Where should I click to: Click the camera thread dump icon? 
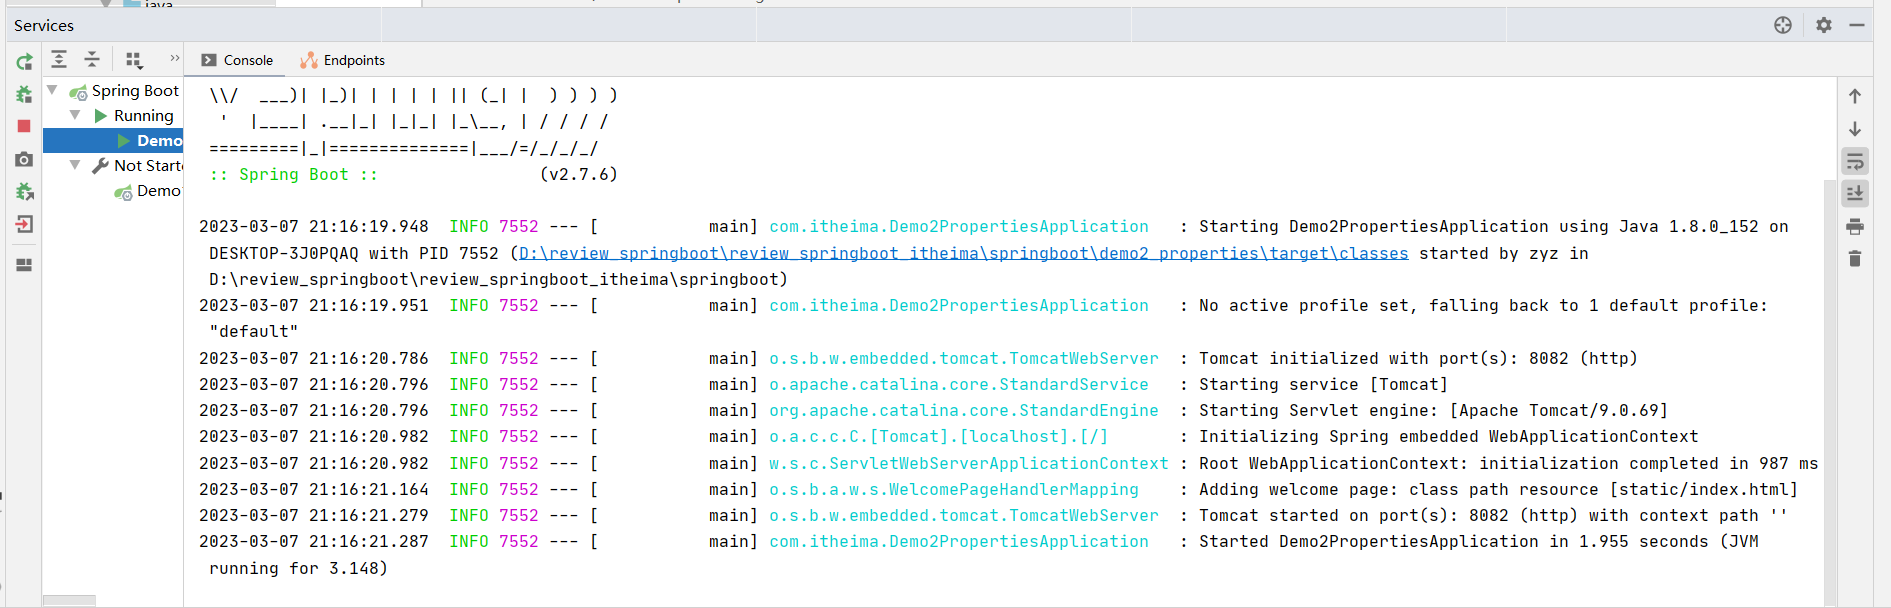(x=24, y=159)
